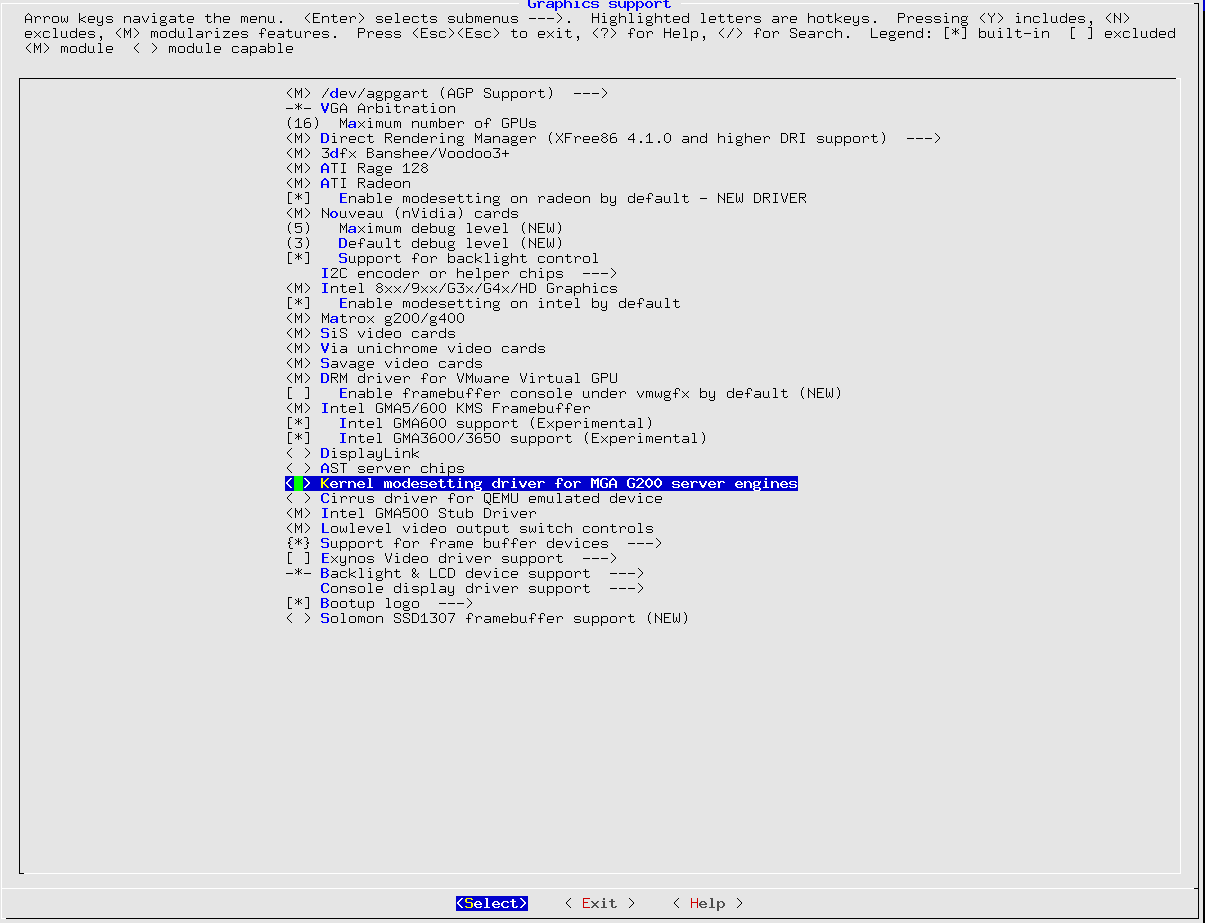Open Console display driver support submenu
The width and height of the screenshot is (1205, 923).
483,588
